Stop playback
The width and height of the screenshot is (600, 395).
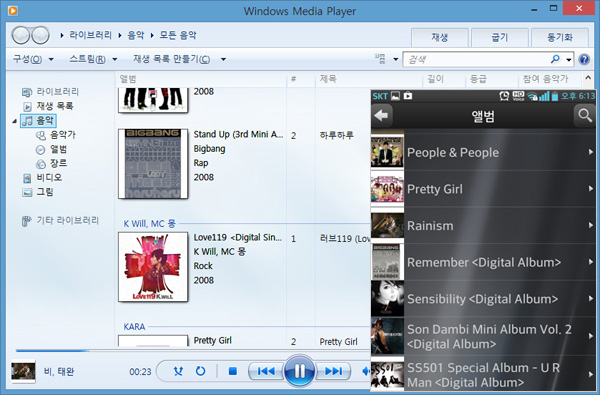pos(233,371)
